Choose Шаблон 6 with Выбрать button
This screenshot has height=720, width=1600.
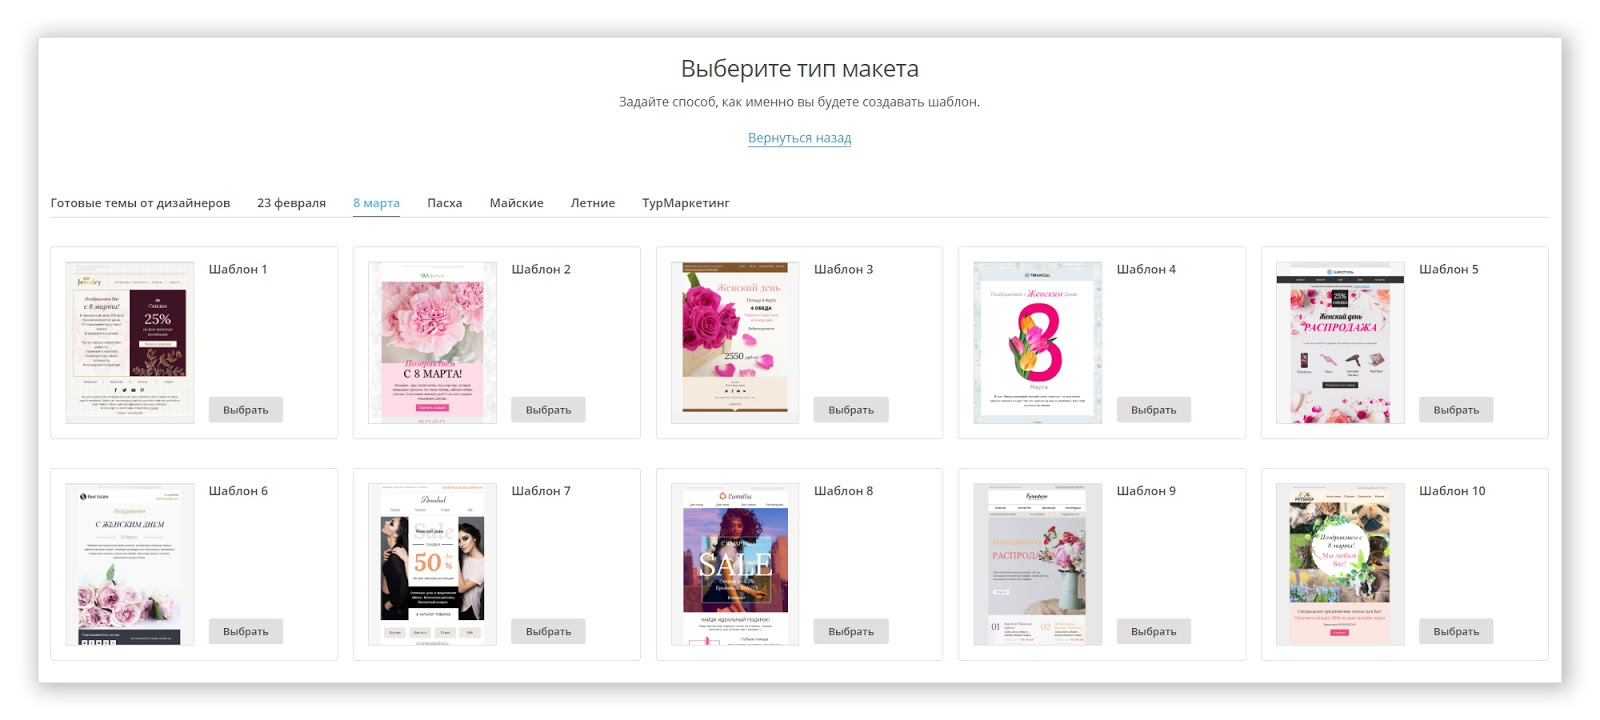(246, 632)
